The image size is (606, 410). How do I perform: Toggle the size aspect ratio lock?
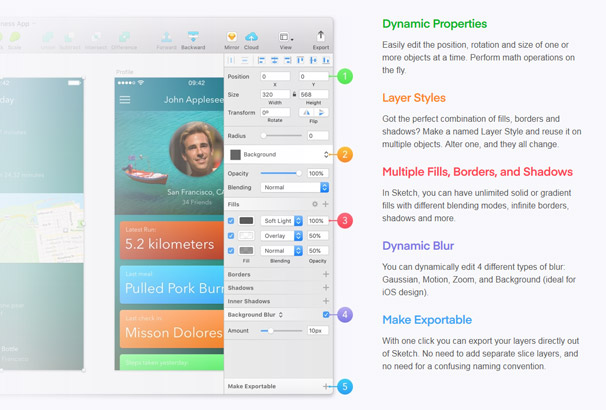coord(294,95)
